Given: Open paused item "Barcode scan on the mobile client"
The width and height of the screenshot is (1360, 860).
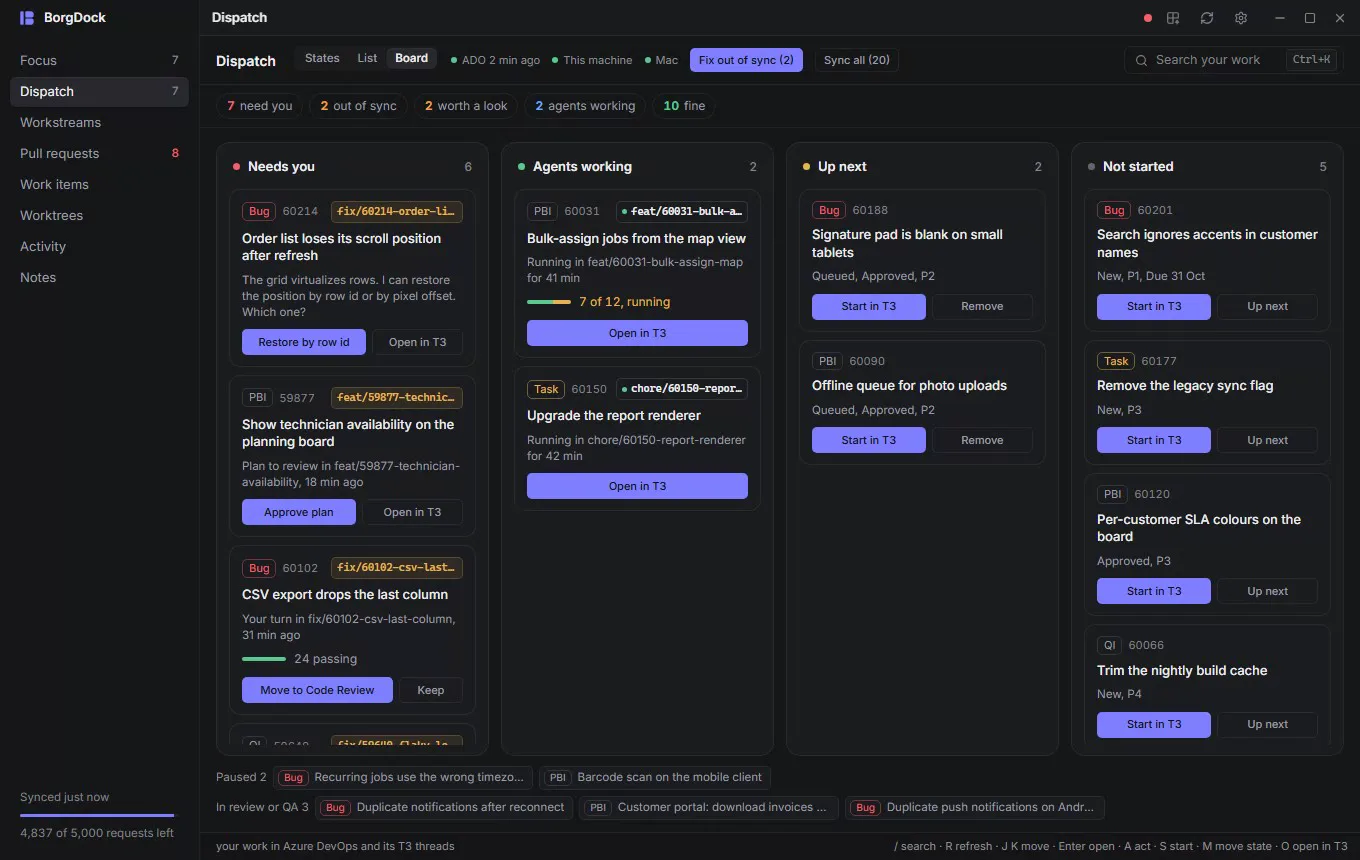Looking at the screenshot, I should click(655, 777).
